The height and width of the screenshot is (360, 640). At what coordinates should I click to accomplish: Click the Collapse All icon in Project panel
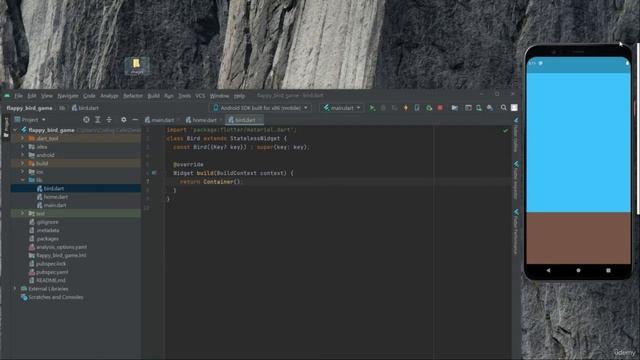[109, 120]
